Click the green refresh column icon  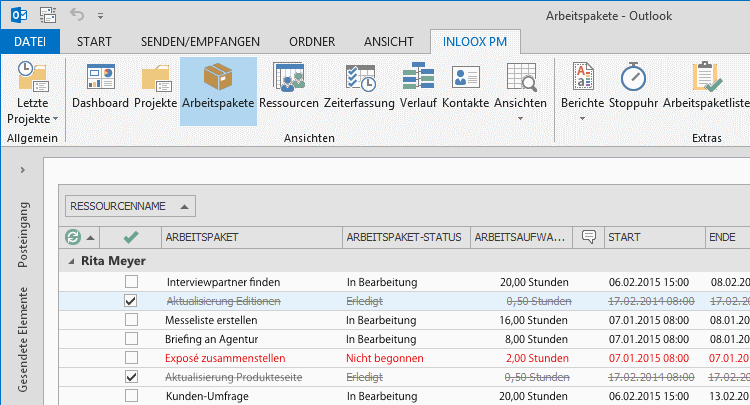click(73, 237)
